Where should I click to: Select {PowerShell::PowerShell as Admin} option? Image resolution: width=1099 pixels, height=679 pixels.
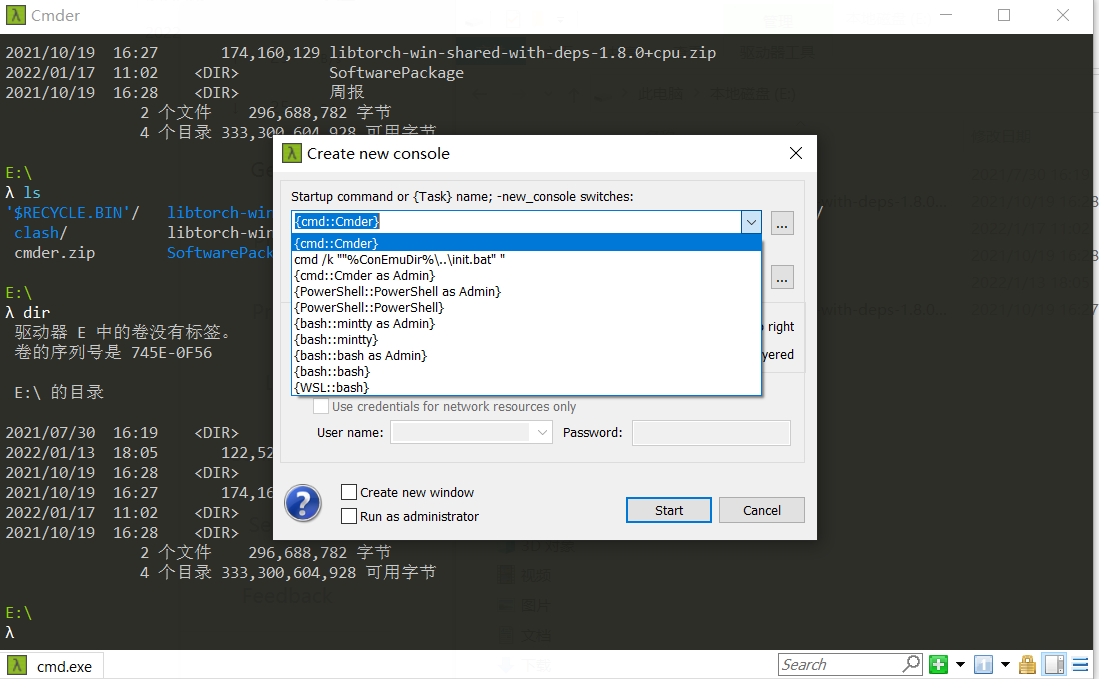pos(526,292)
